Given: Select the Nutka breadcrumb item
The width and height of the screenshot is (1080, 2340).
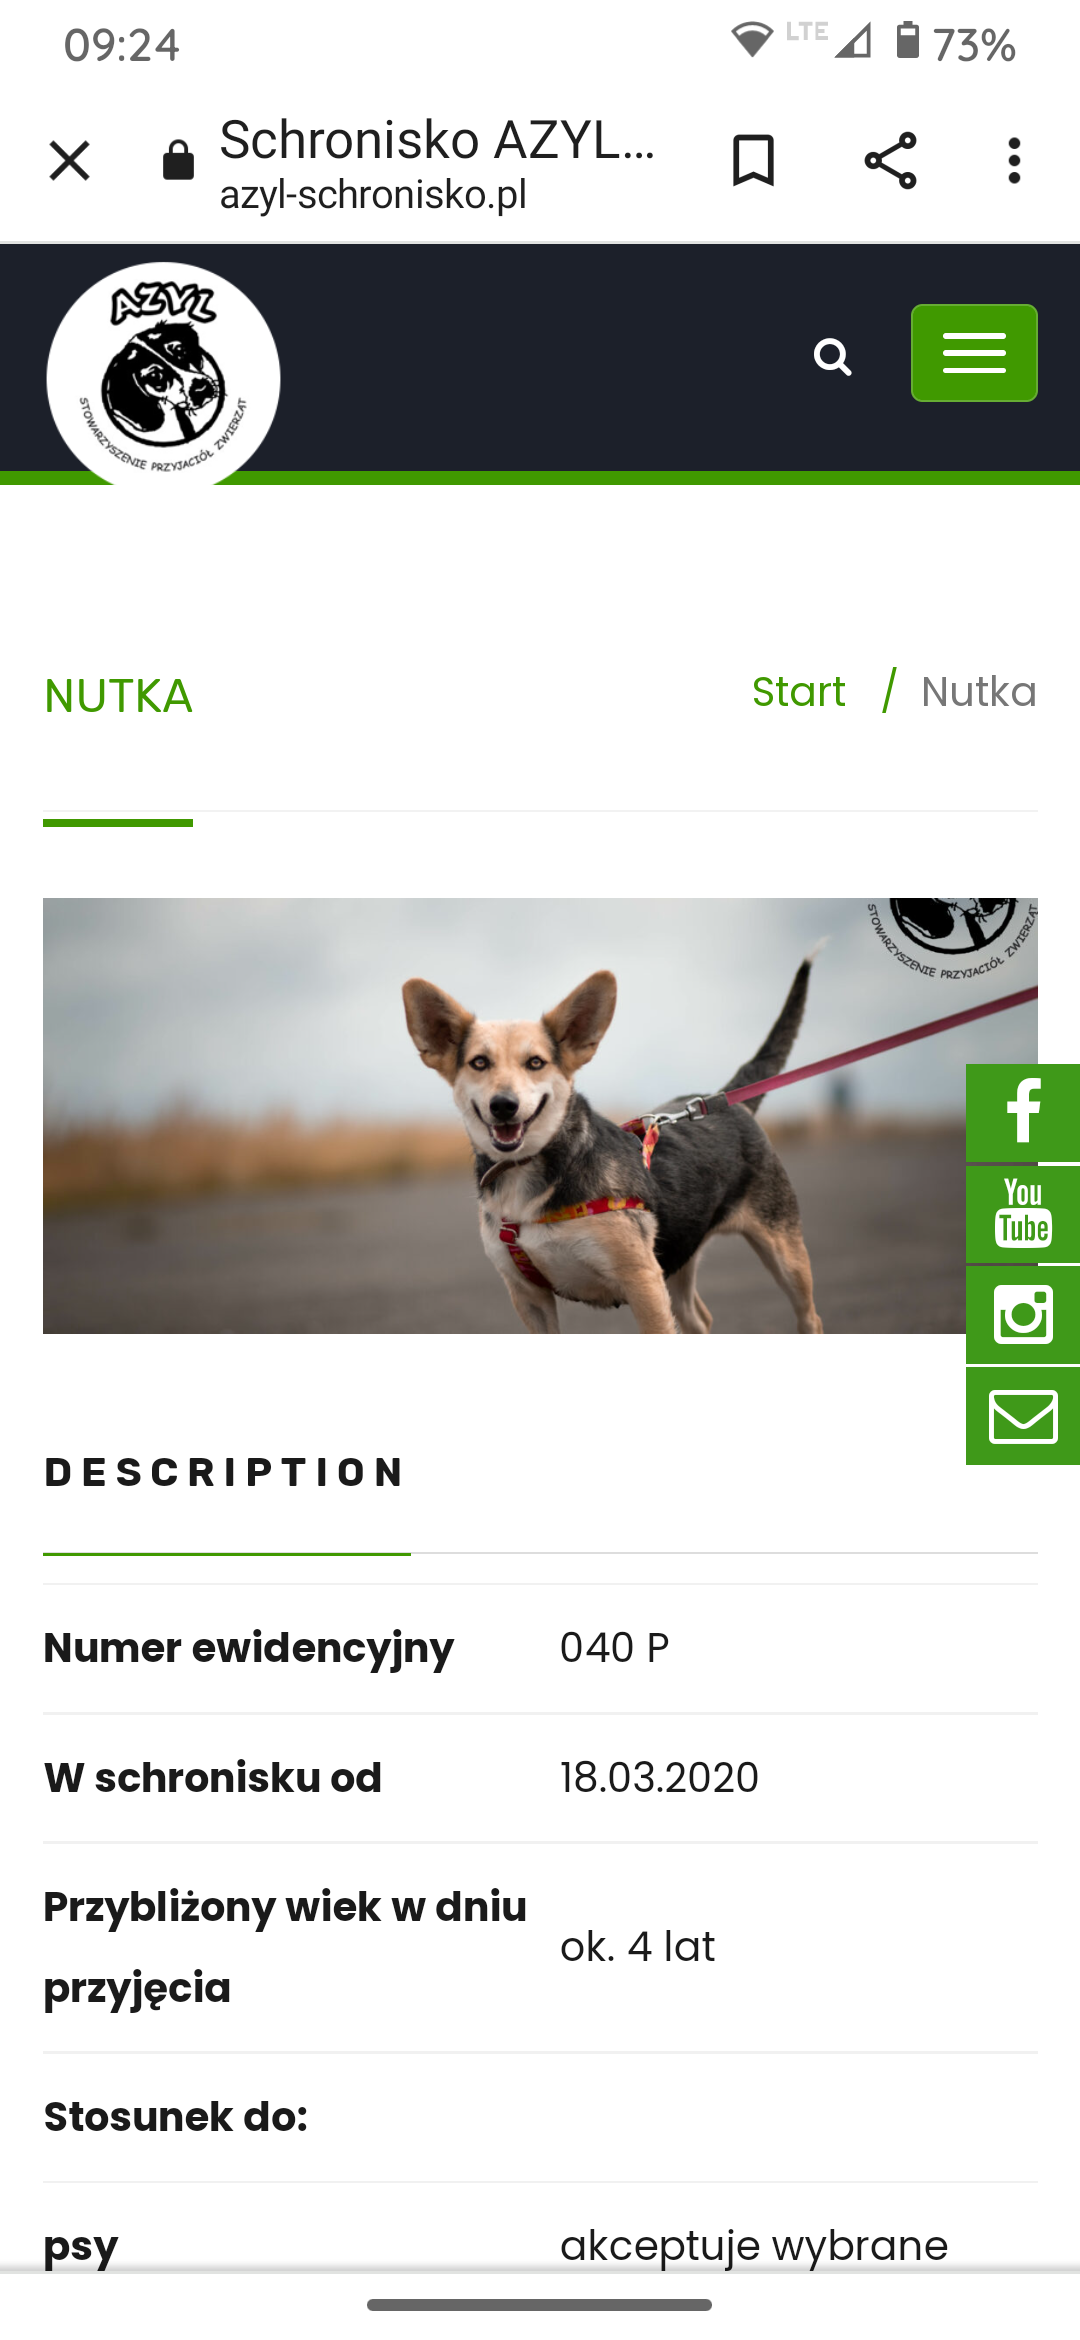Looking at the screenshot, I should click(x=979, y=692).
